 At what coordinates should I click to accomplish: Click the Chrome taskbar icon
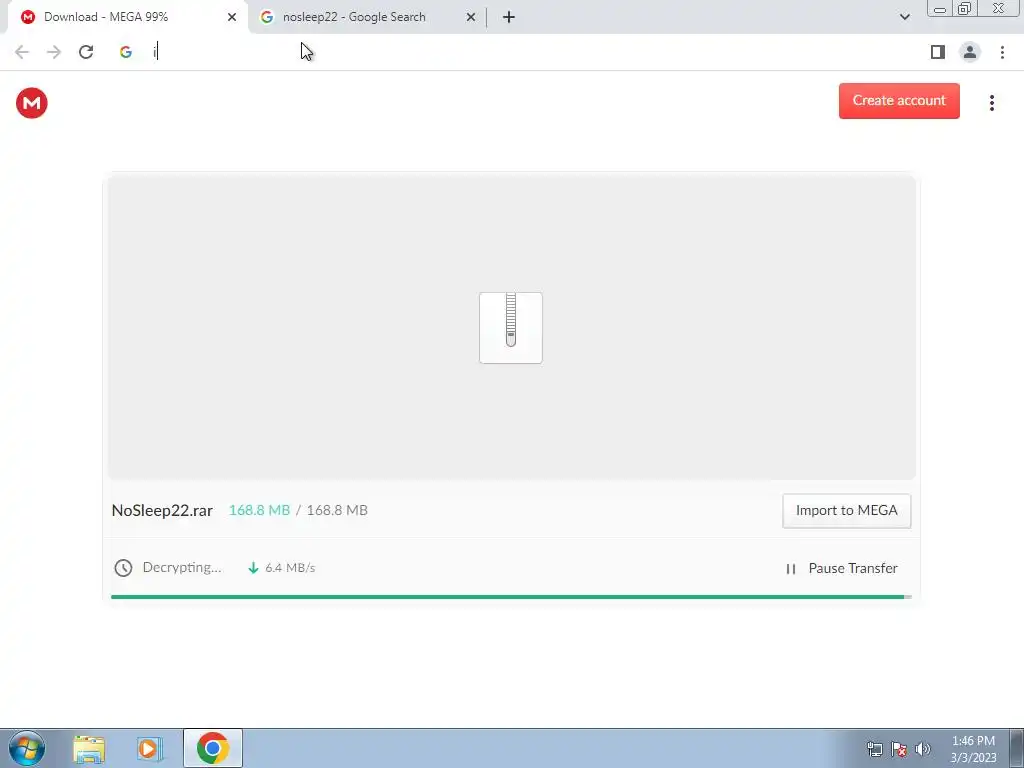[212, 748]
